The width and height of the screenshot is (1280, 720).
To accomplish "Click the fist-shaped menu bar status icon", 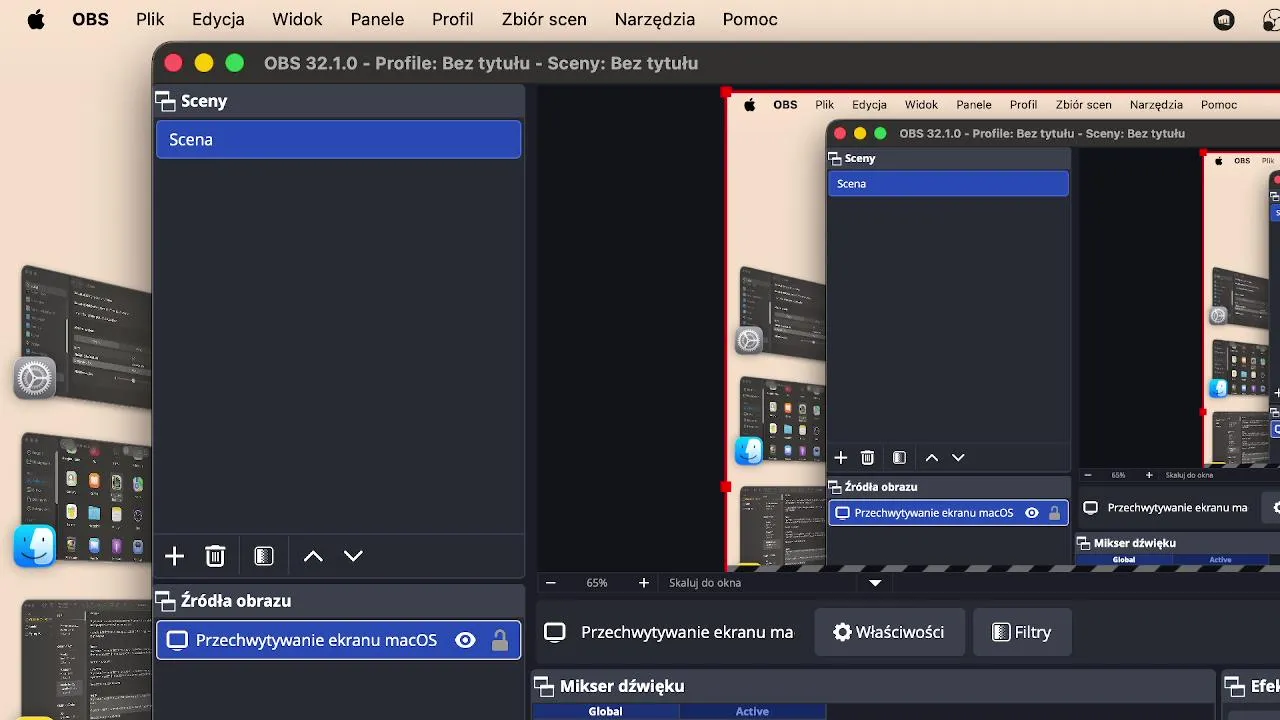I will point(1223,20).
